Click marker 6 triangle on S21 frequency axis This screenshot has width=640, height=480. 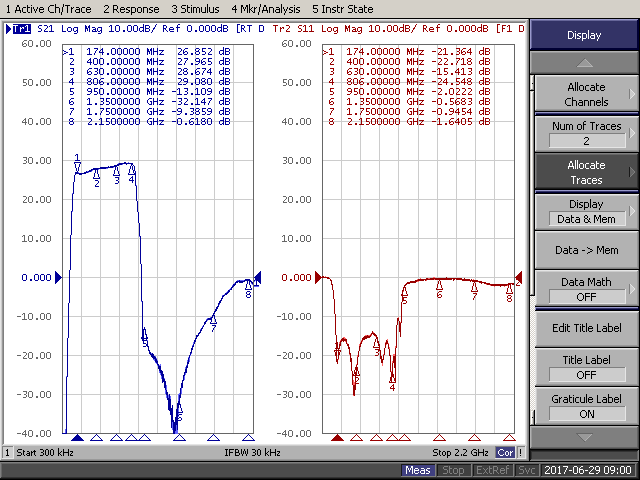point(179,438)
